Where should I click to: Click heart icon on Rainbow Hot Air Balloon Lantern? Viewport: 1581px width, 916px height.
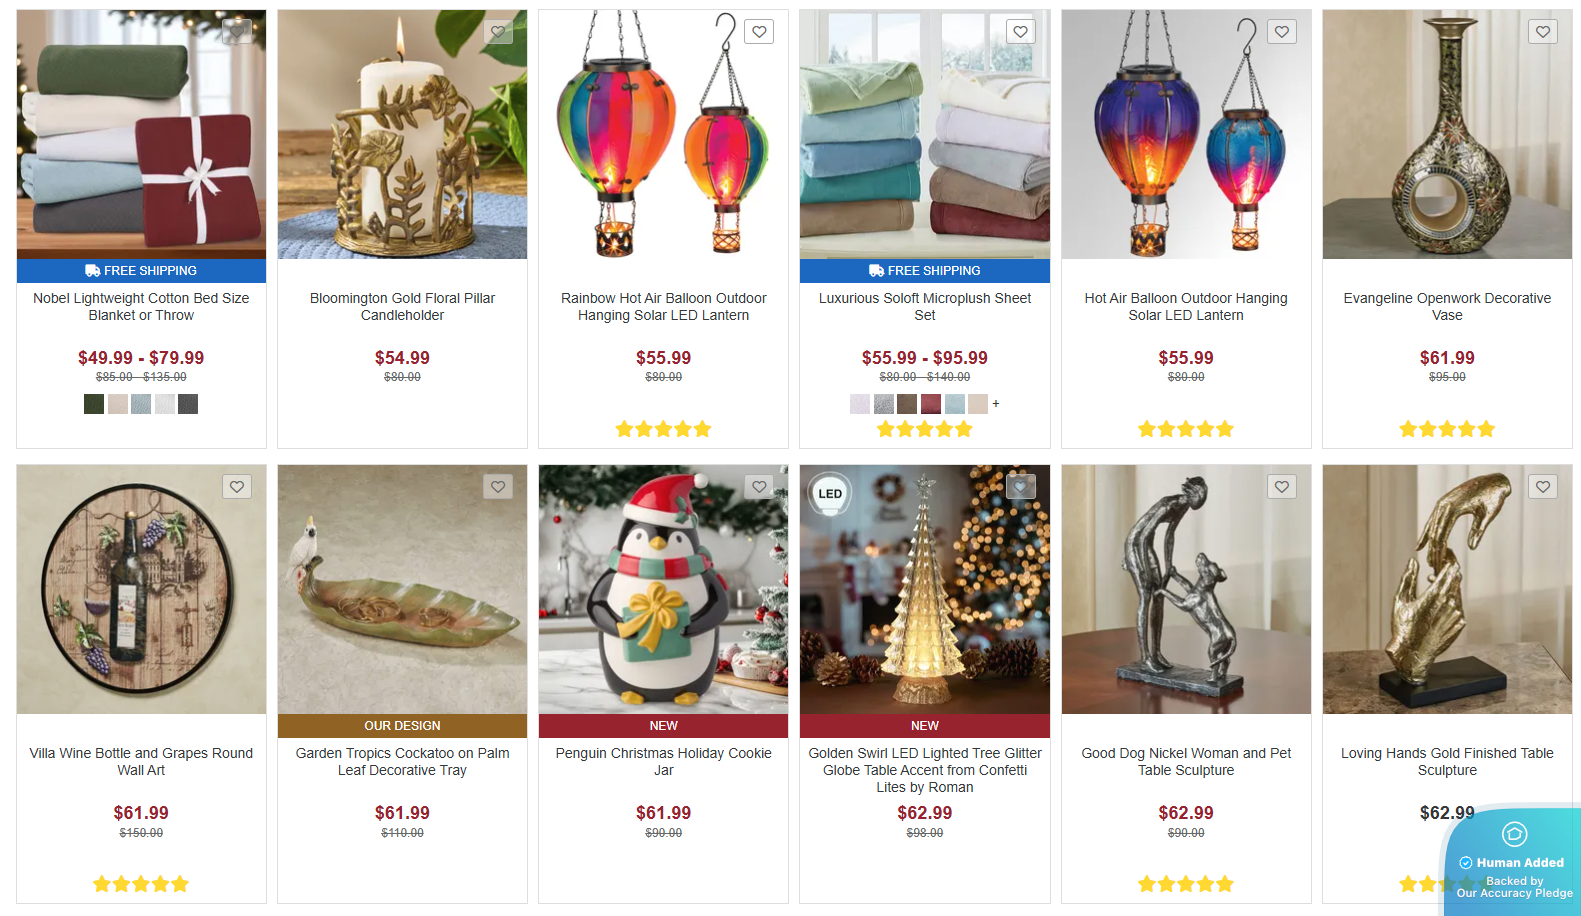tap(759, 32)
